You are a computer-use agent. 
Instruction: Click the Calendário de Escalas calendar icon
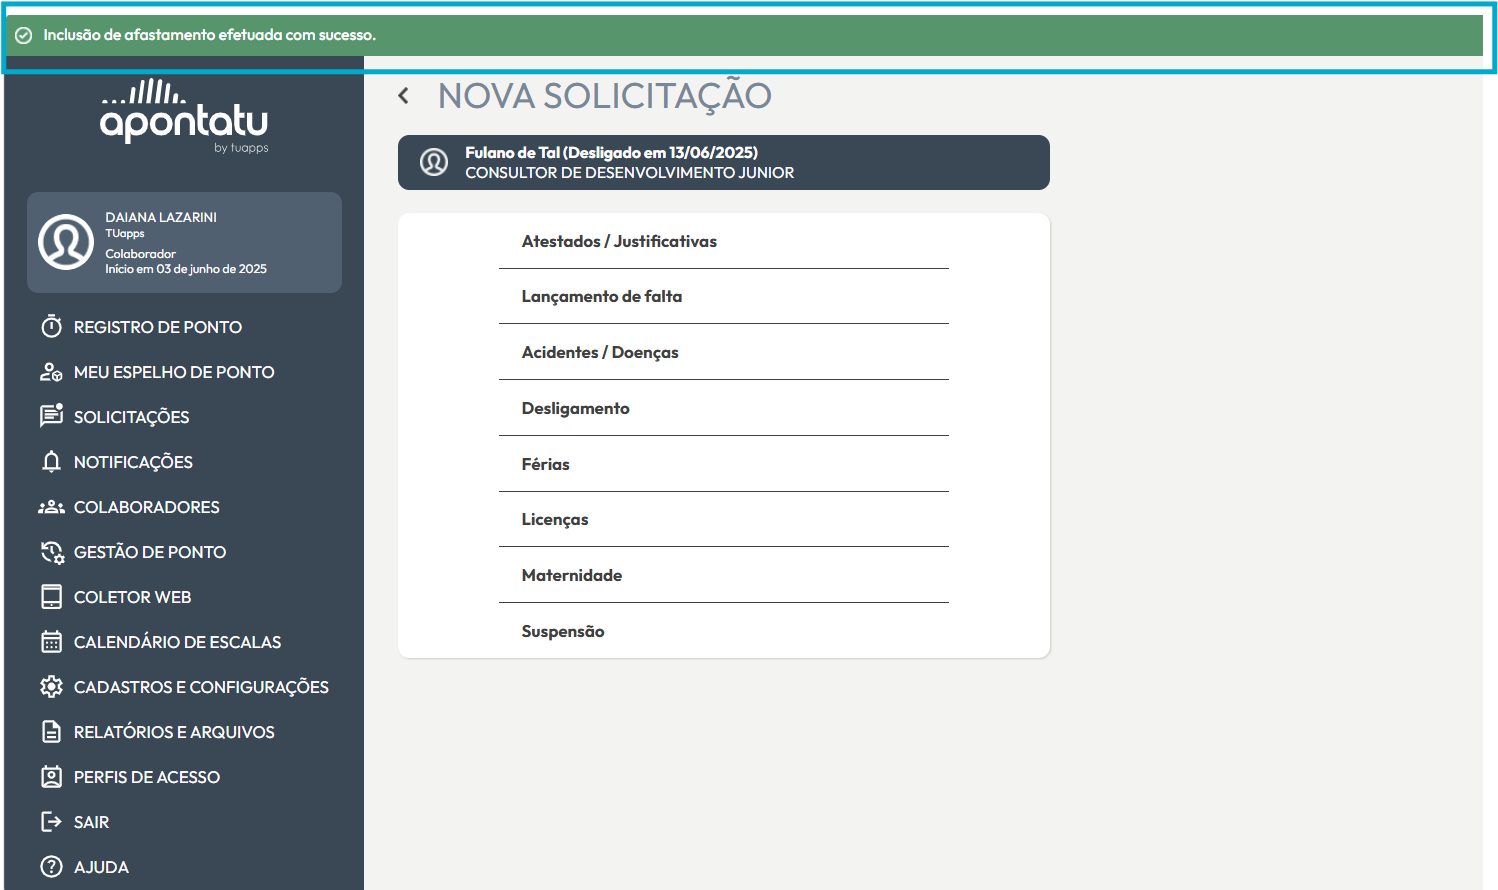tap(51, 642)
